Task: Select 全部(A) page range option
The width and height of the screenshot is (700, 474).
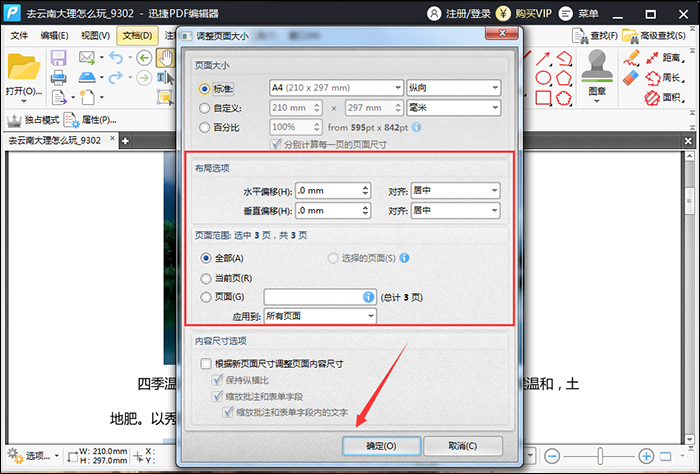Action: tap(206, 258)
